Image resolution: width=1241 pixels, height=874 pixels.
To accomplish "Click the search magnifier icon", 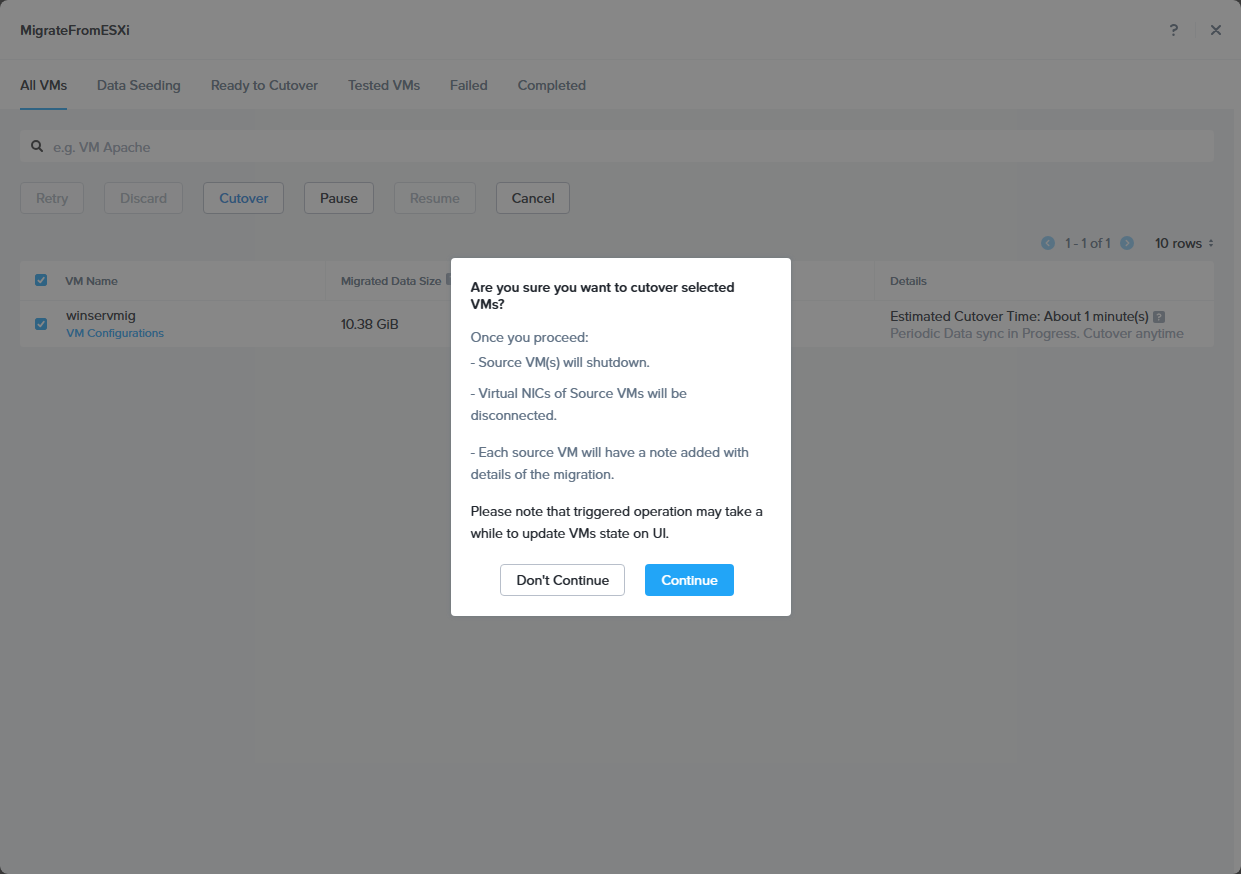I will (x=37, y=146).
